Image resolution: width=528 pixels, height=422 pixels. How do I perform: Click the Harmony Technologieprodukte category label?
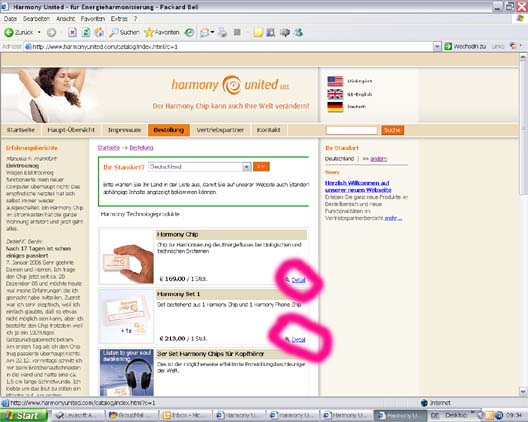point(140,214)
